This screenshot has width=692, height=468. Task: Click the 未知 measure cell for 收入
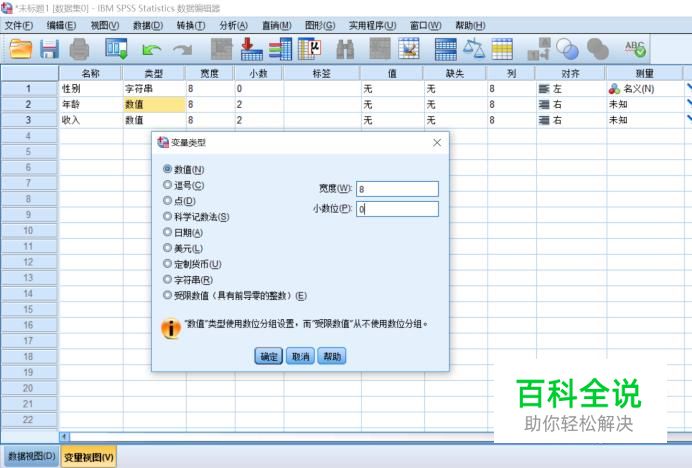(x=644, y=120)
